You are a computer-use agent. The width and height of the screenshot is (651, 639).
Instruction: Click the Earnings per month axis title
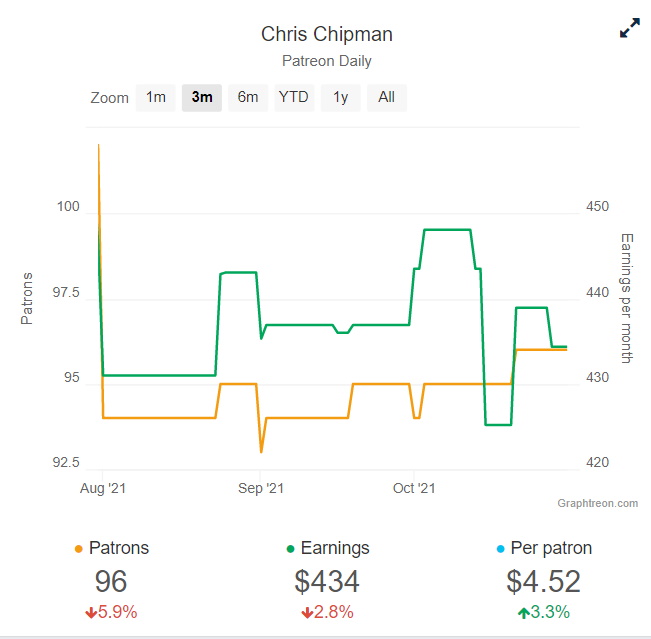coord(627,298)
